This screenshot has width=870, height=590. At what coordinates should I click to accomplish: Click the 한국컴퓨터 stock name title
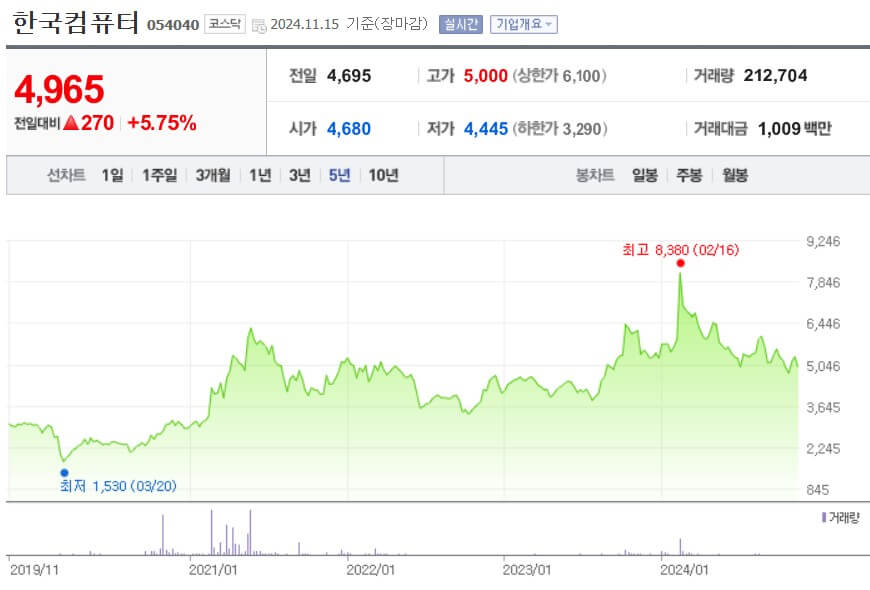[x=75, y=24]
